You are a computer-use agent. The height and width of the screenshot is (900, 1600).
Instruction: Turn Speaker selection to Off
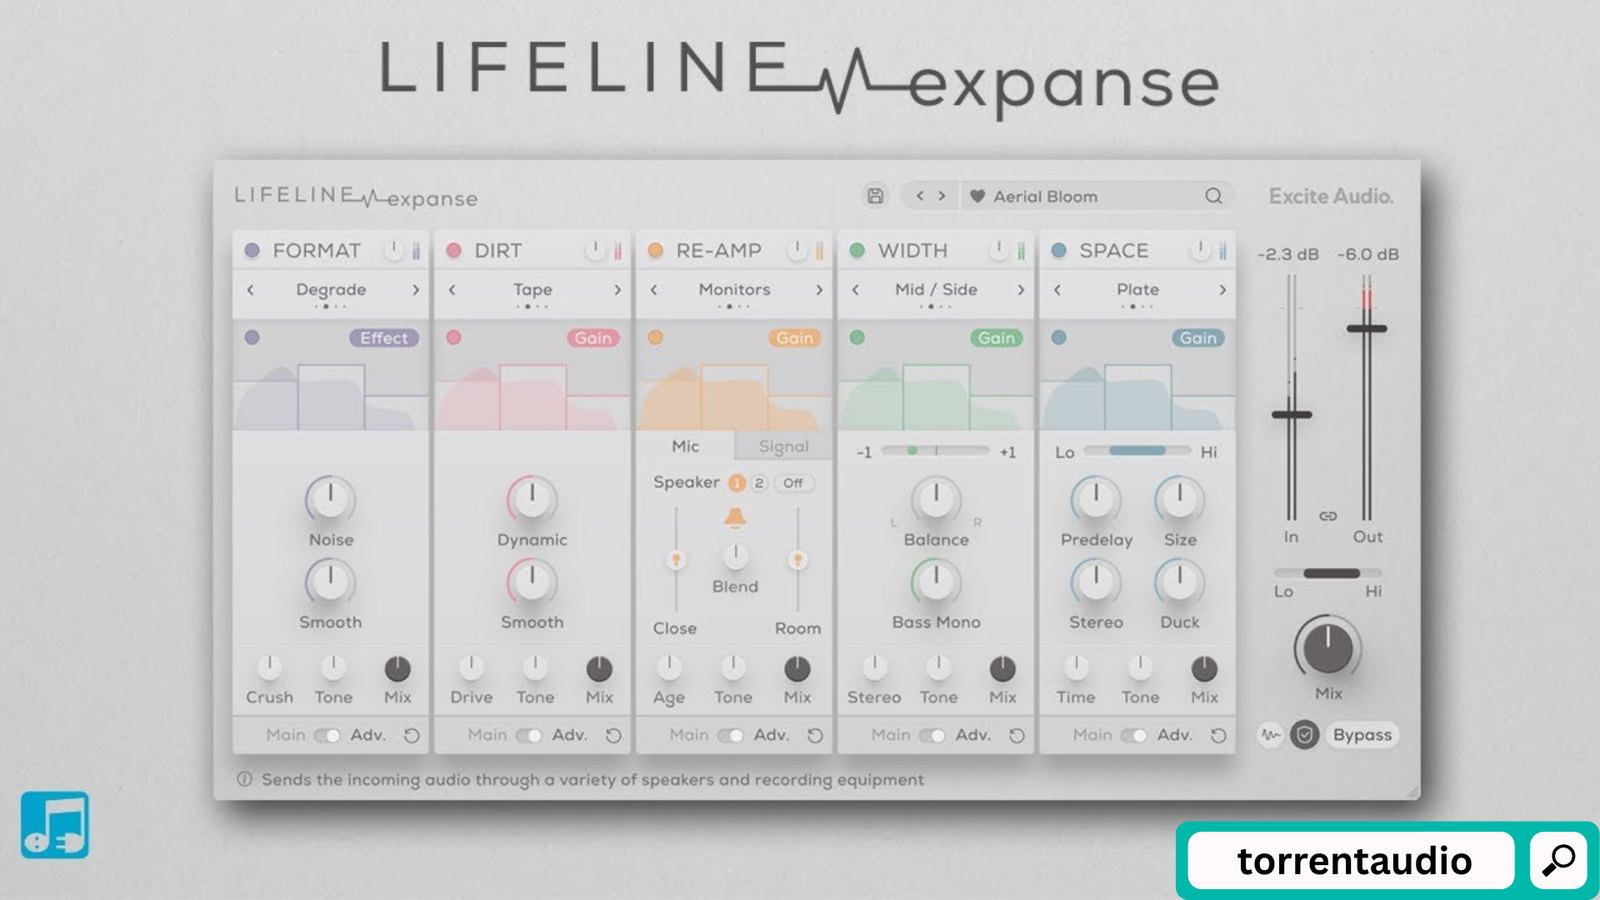click(793, 483)
